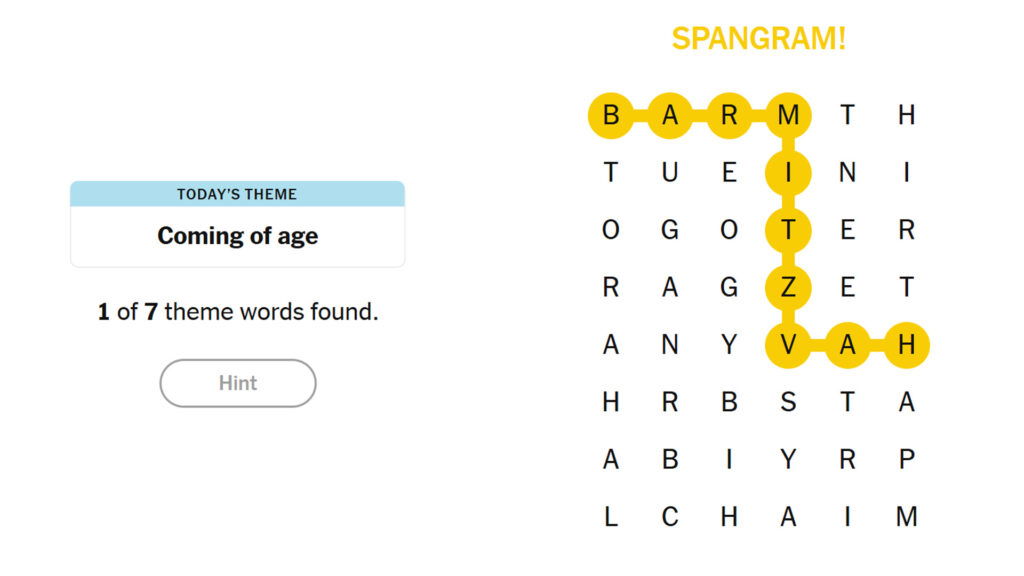Select the highlighted A tile next to V
The width and height of the screenshot is (1024, 576).
(846, 345)
